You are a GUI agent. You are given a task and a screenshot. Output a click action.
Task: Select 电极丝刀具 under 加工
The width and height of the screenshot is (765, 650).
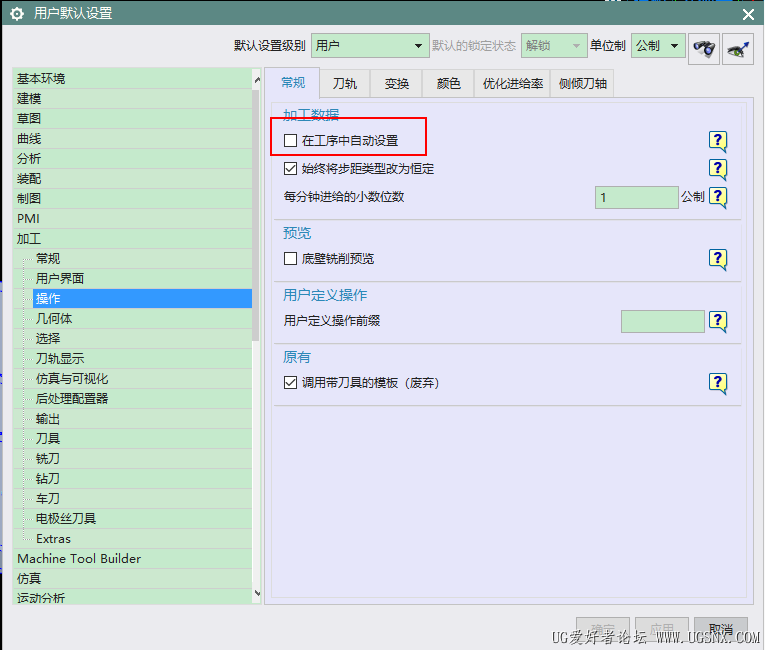click(142, 519)
